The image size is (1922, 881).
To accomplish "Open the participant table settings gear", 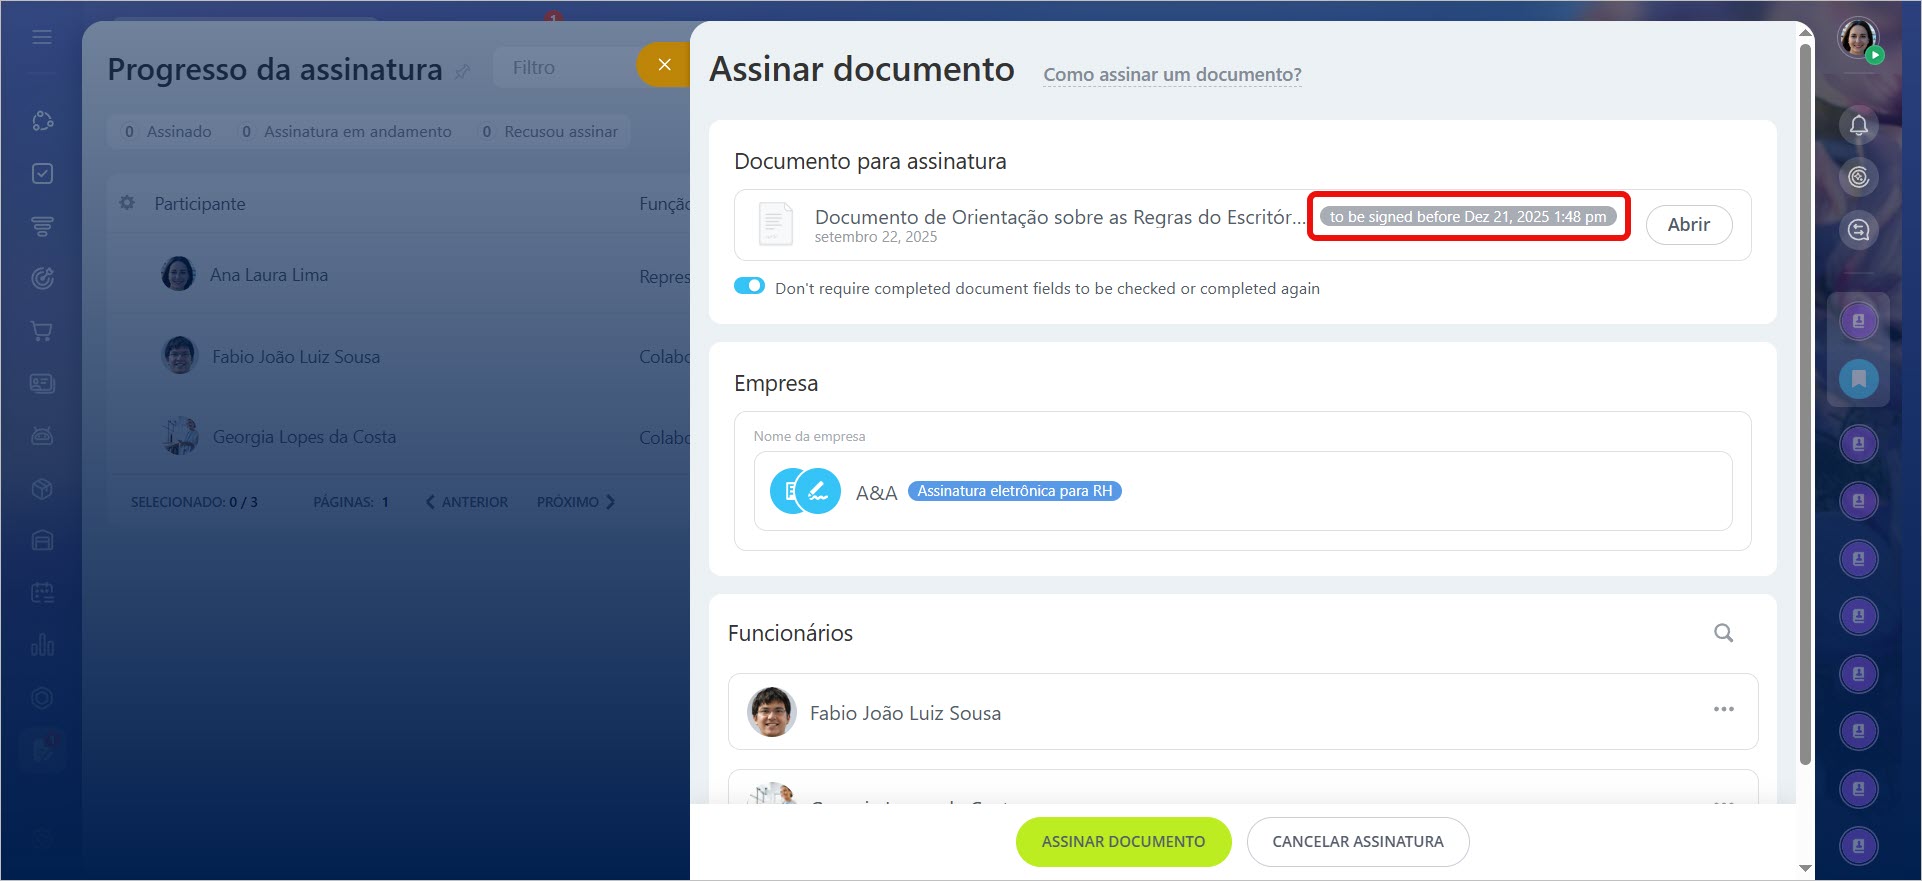I will (x=127, y=203).
